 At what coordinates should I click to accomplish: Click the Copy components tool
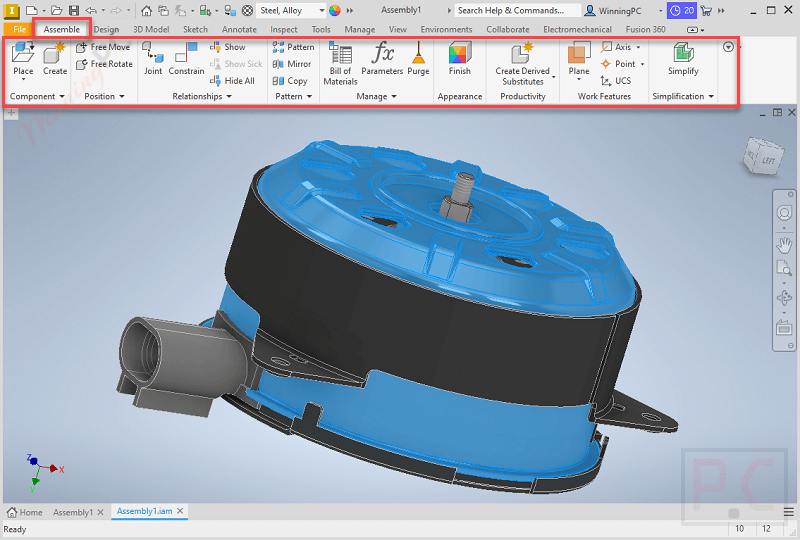(x=290, y=81)
